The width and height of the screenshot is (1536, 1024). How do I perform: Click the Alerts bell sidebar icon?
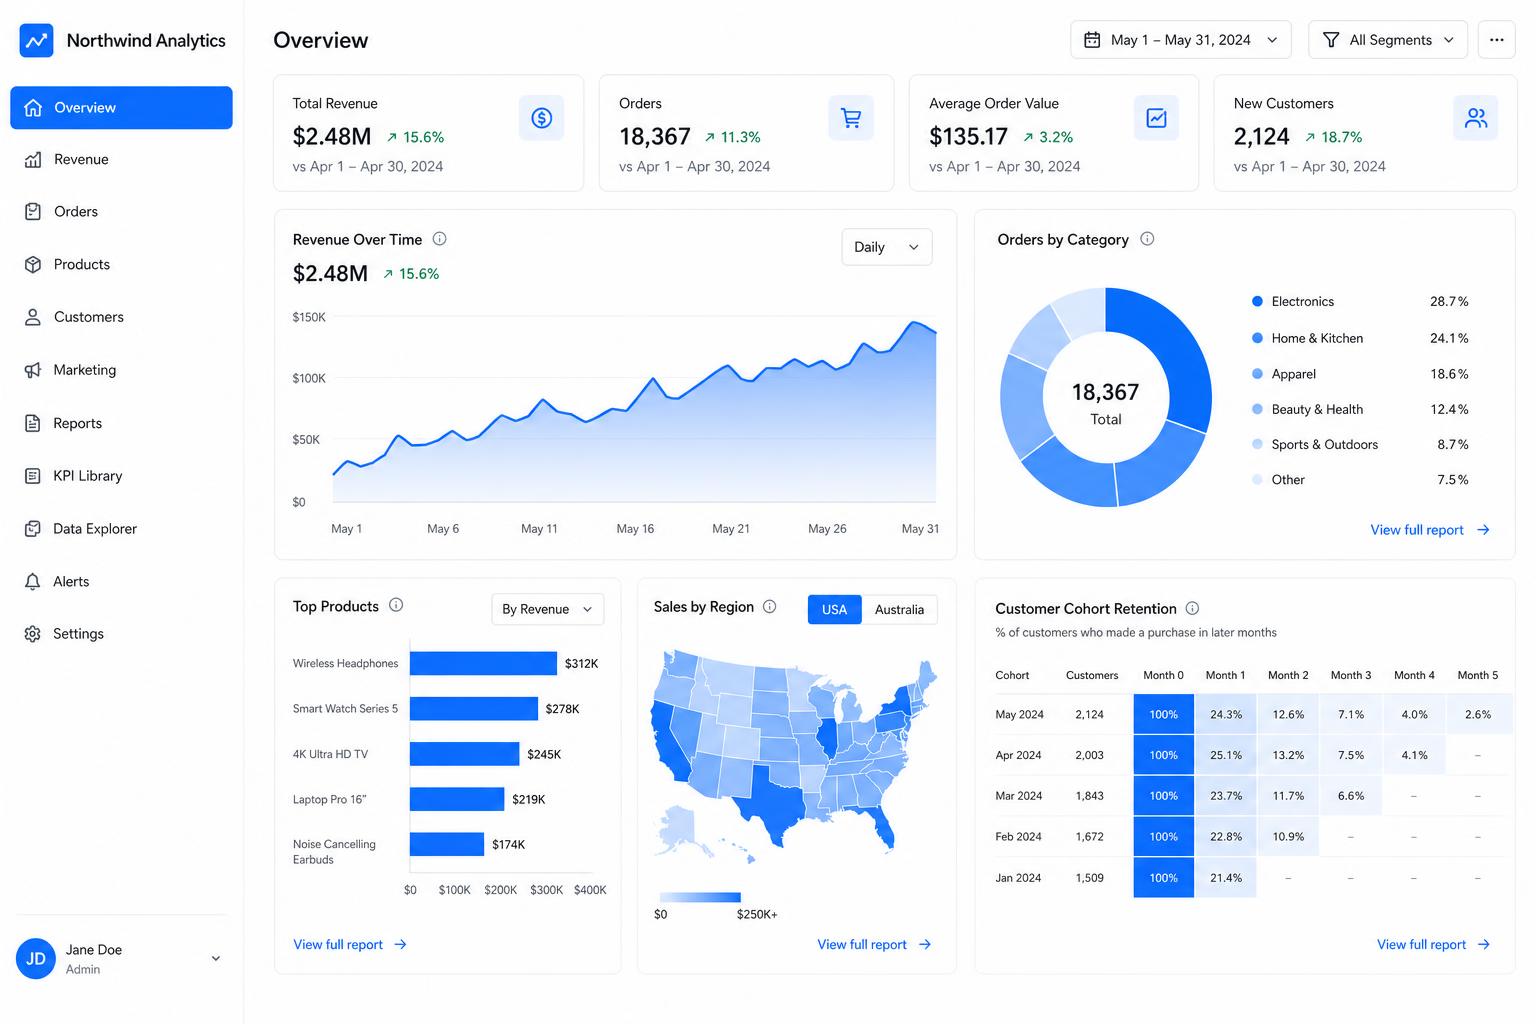pyautogui.click(x=33, y=582)
